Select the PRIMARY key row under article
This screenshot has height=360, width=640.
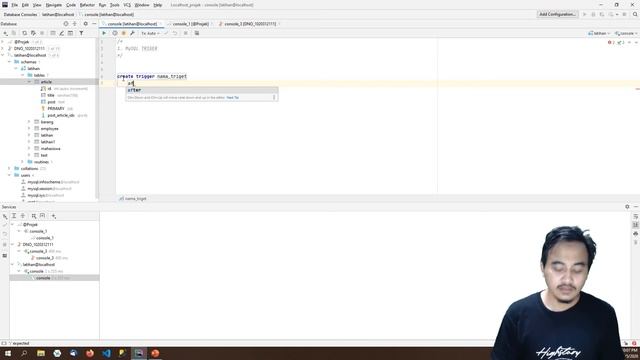coord(56,109)
